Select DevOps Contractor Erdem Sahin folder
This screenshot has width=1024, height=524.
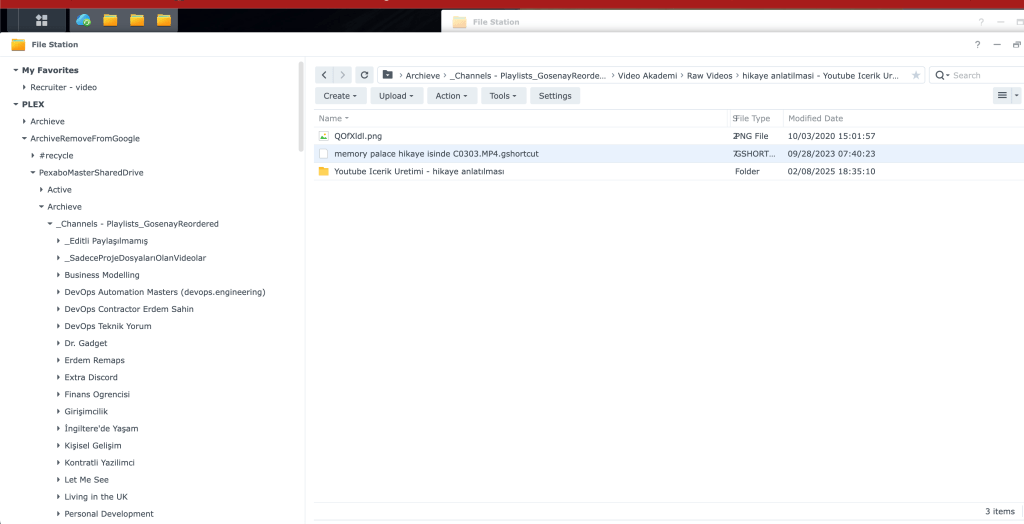click(129, 309)
